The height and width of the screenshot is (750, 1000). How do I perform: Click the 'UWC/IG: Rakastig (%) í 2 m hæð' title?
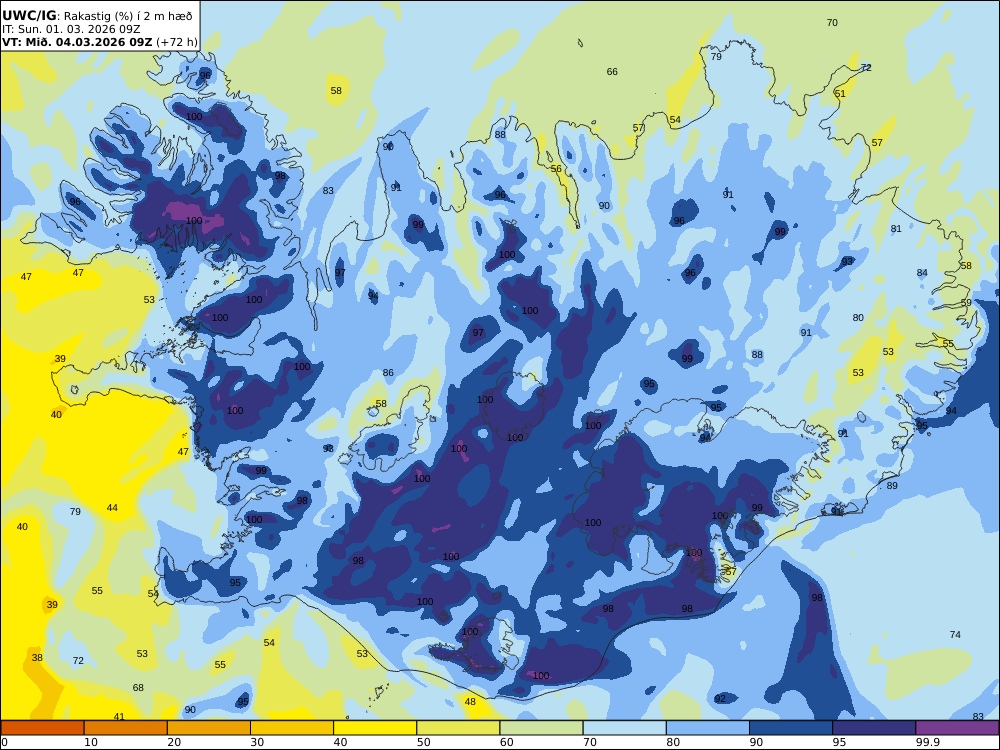tap(97, 16)
